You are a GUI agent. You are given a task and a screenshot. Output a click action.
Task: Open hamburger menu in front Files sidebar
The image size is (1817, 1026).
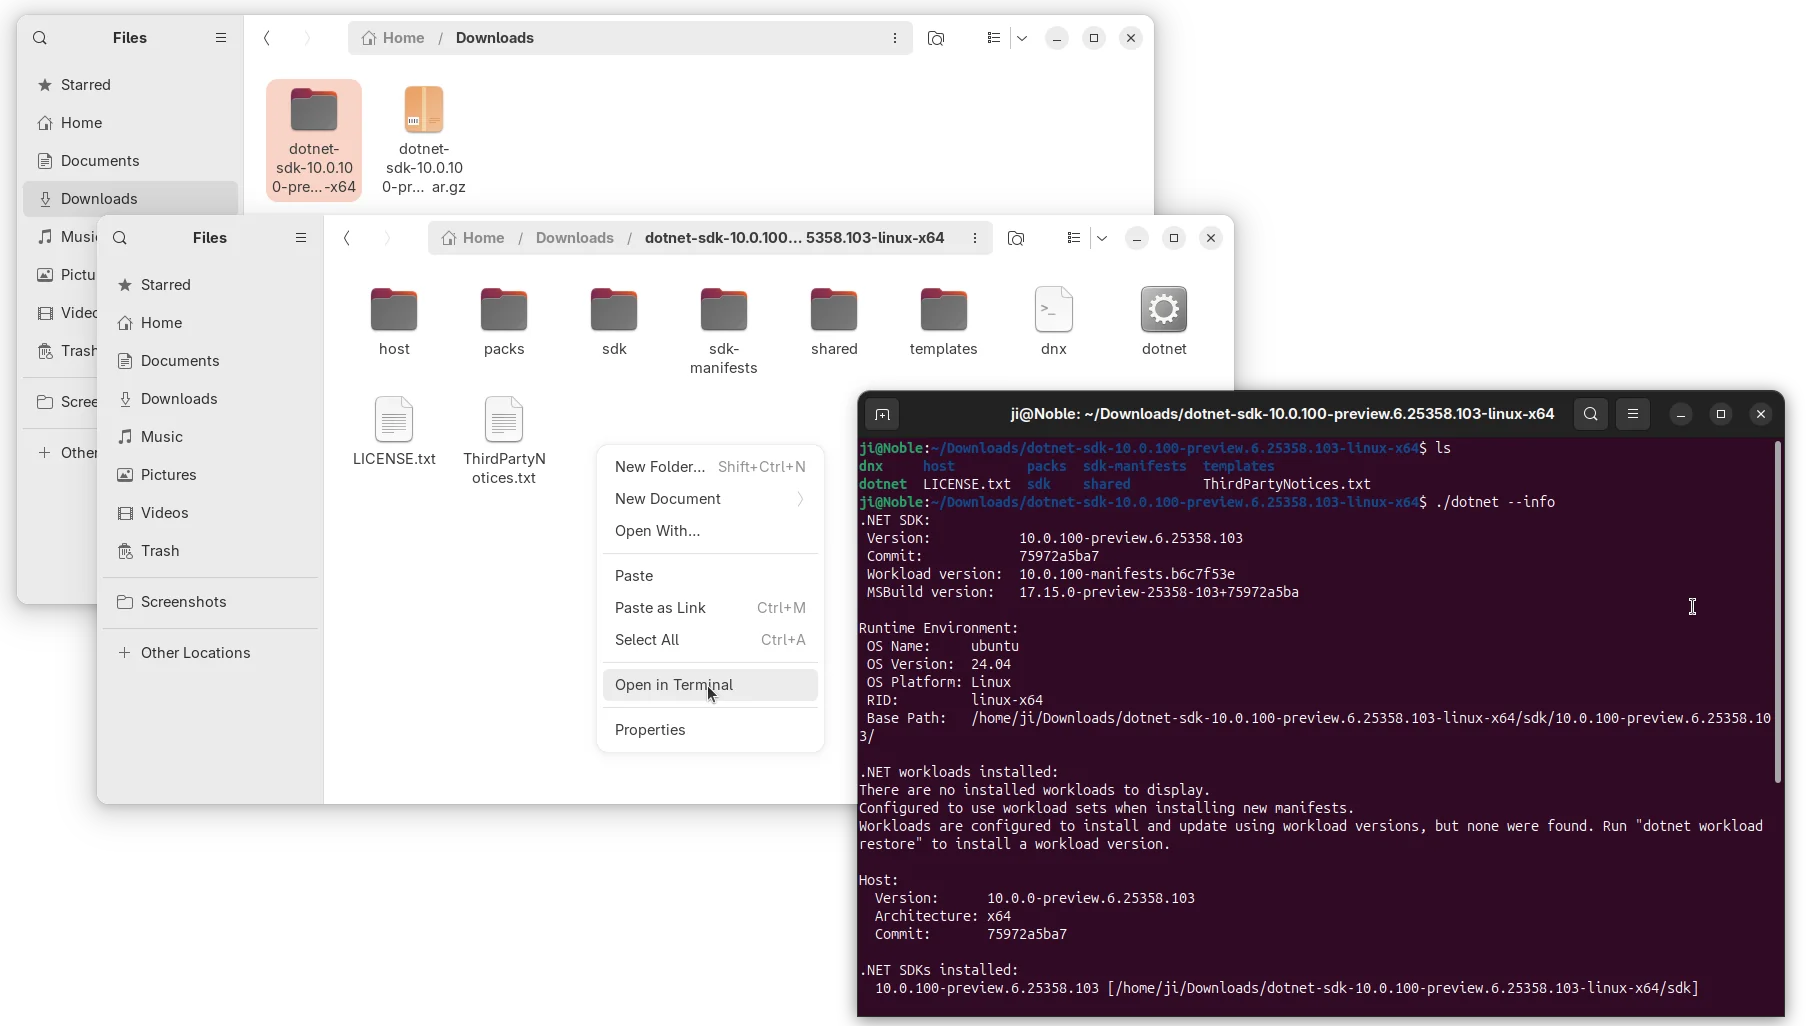pyautogui.click(x=301, y=238)
